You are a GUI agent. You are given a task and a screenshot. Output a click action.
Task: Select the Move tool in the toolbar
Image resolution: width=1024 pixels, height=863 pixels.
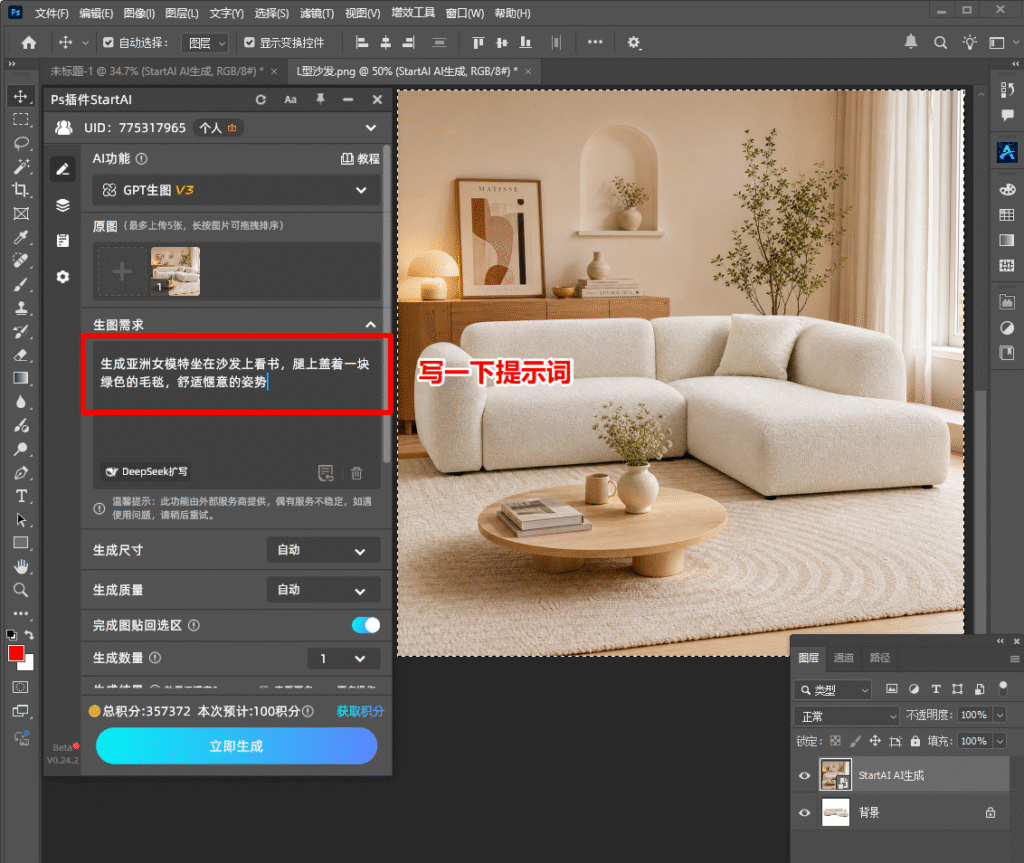tap(21, 97)
